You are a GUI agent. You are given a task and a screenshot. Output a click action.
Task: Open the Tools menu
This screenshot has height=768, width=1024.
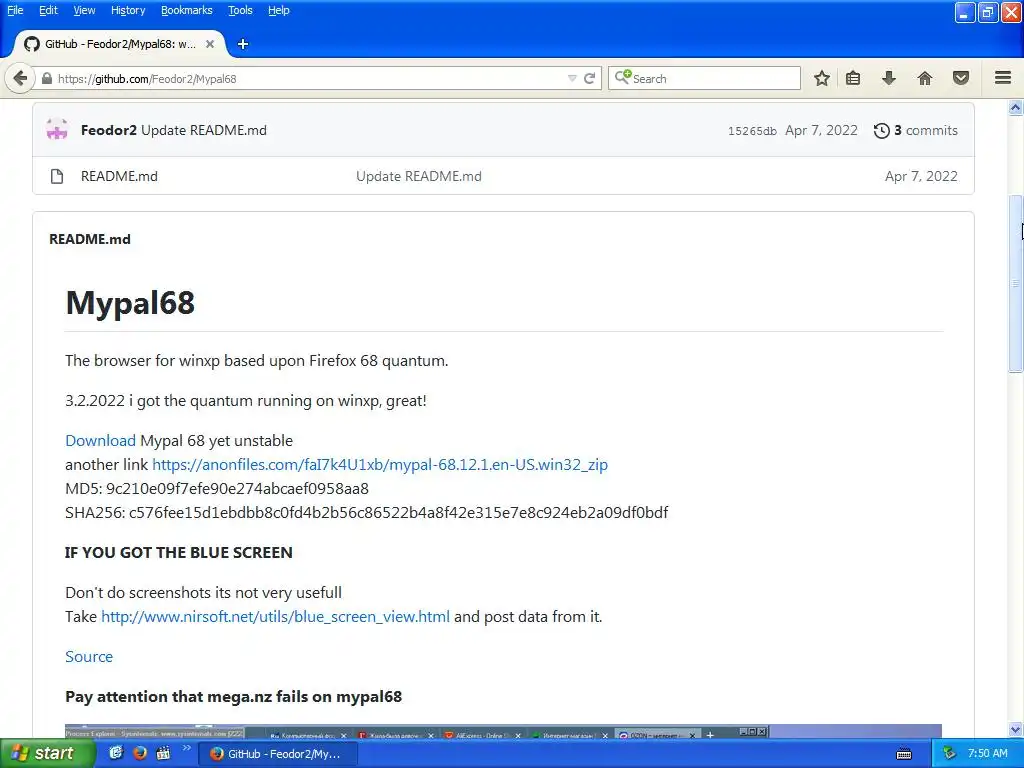click(240, 10)
